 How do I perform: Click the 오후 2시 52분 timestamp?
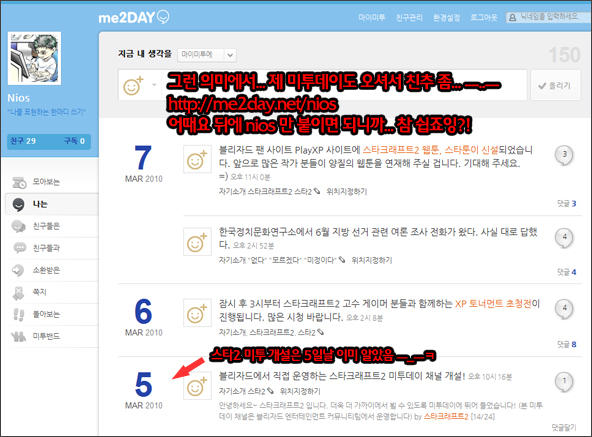[x=253, y=246]
